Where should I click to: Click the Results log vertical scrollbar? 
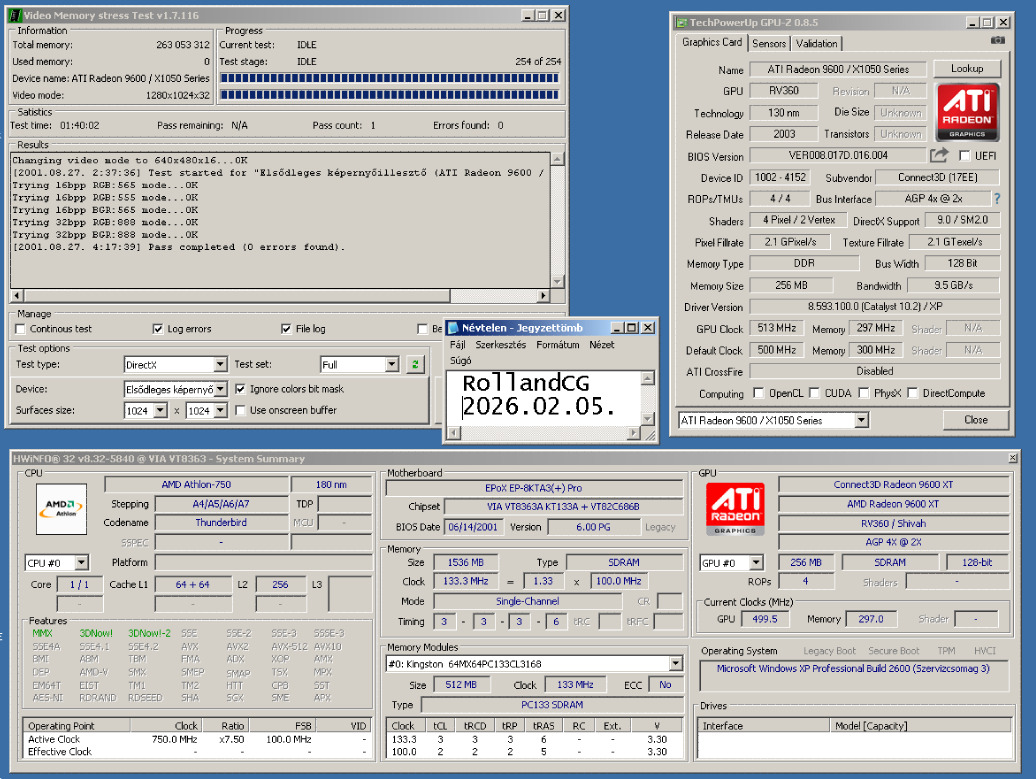tap(557, 220)
